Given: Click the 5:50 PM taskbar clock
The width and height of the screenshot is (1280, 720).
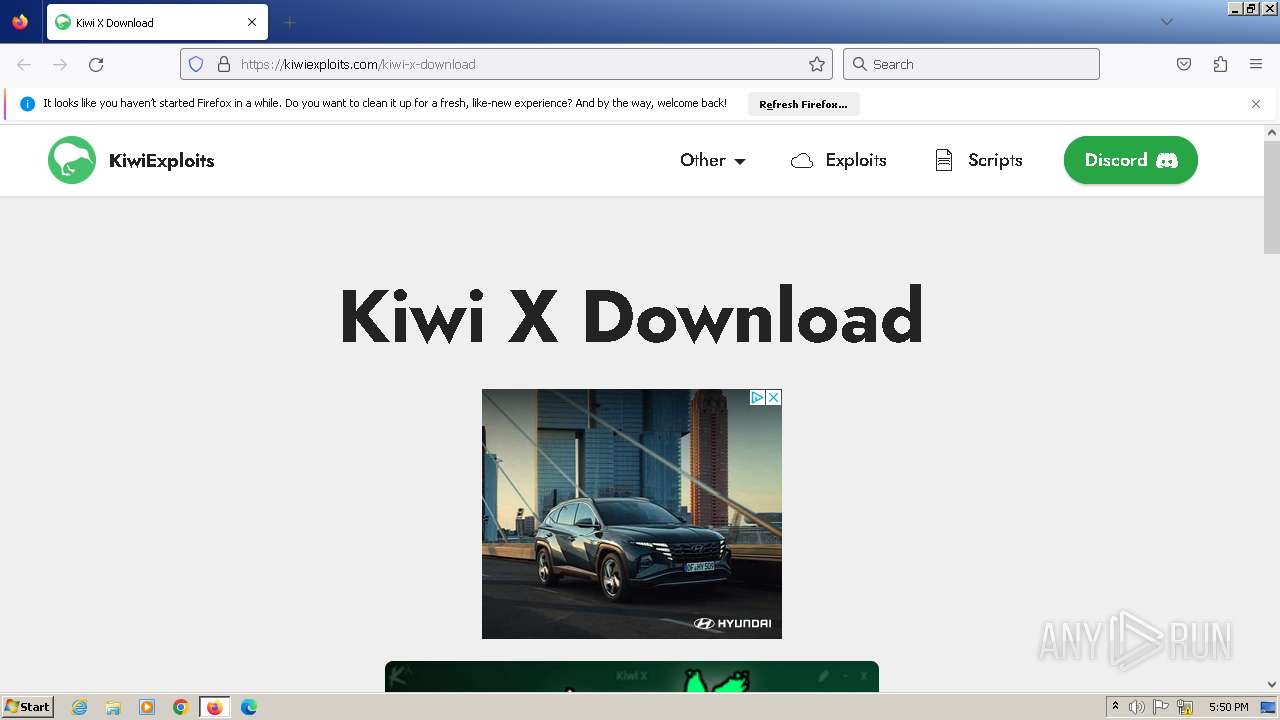Looking at the screenshot, I should tap(1228, 707).
